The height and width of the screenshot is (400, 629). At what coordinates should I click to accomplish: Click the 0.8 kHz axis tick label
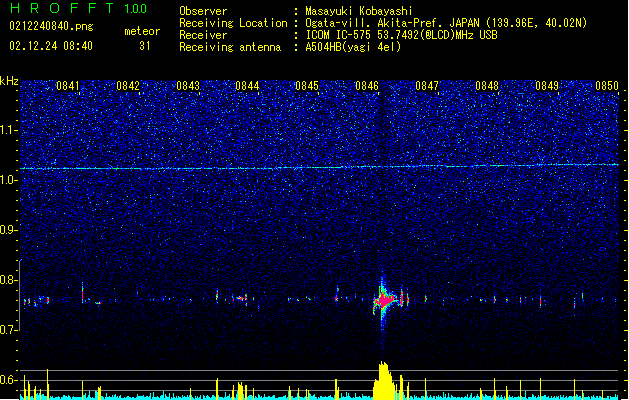tap(8, 280)
